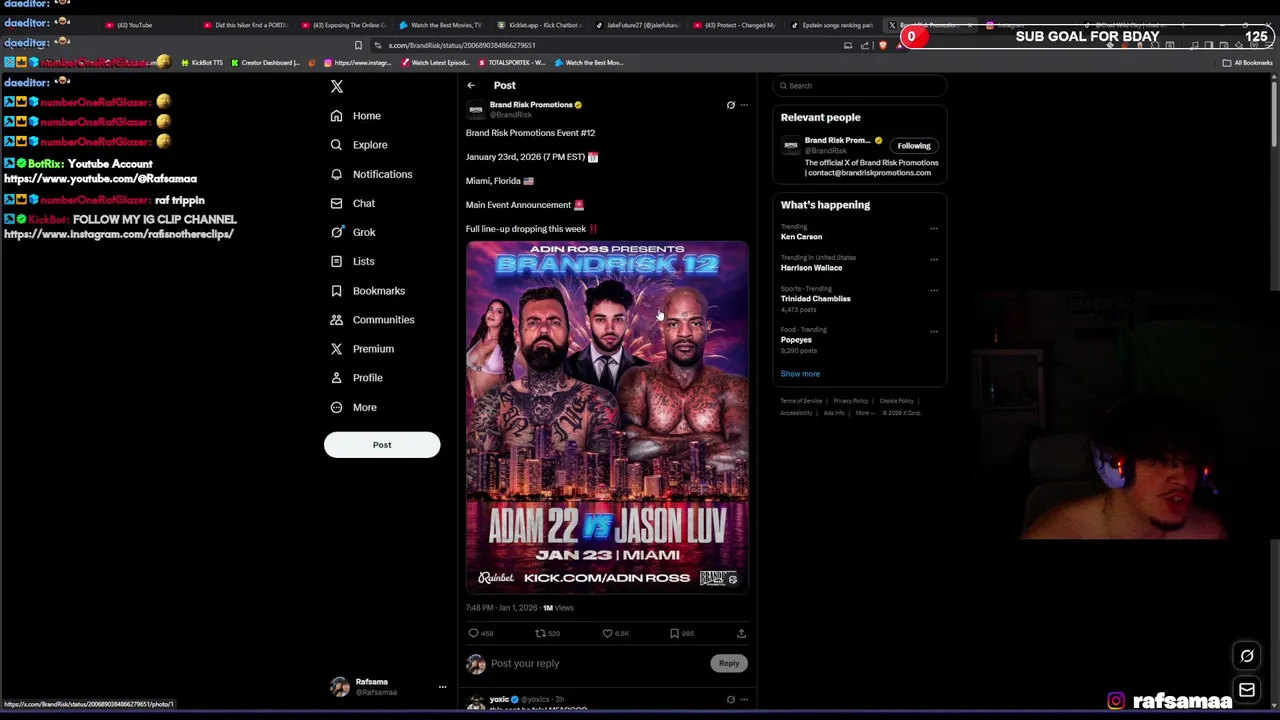Click the Rafsama account avatar
The width and height of the screenshot is (1280, 720).
(x=340, y=687)
